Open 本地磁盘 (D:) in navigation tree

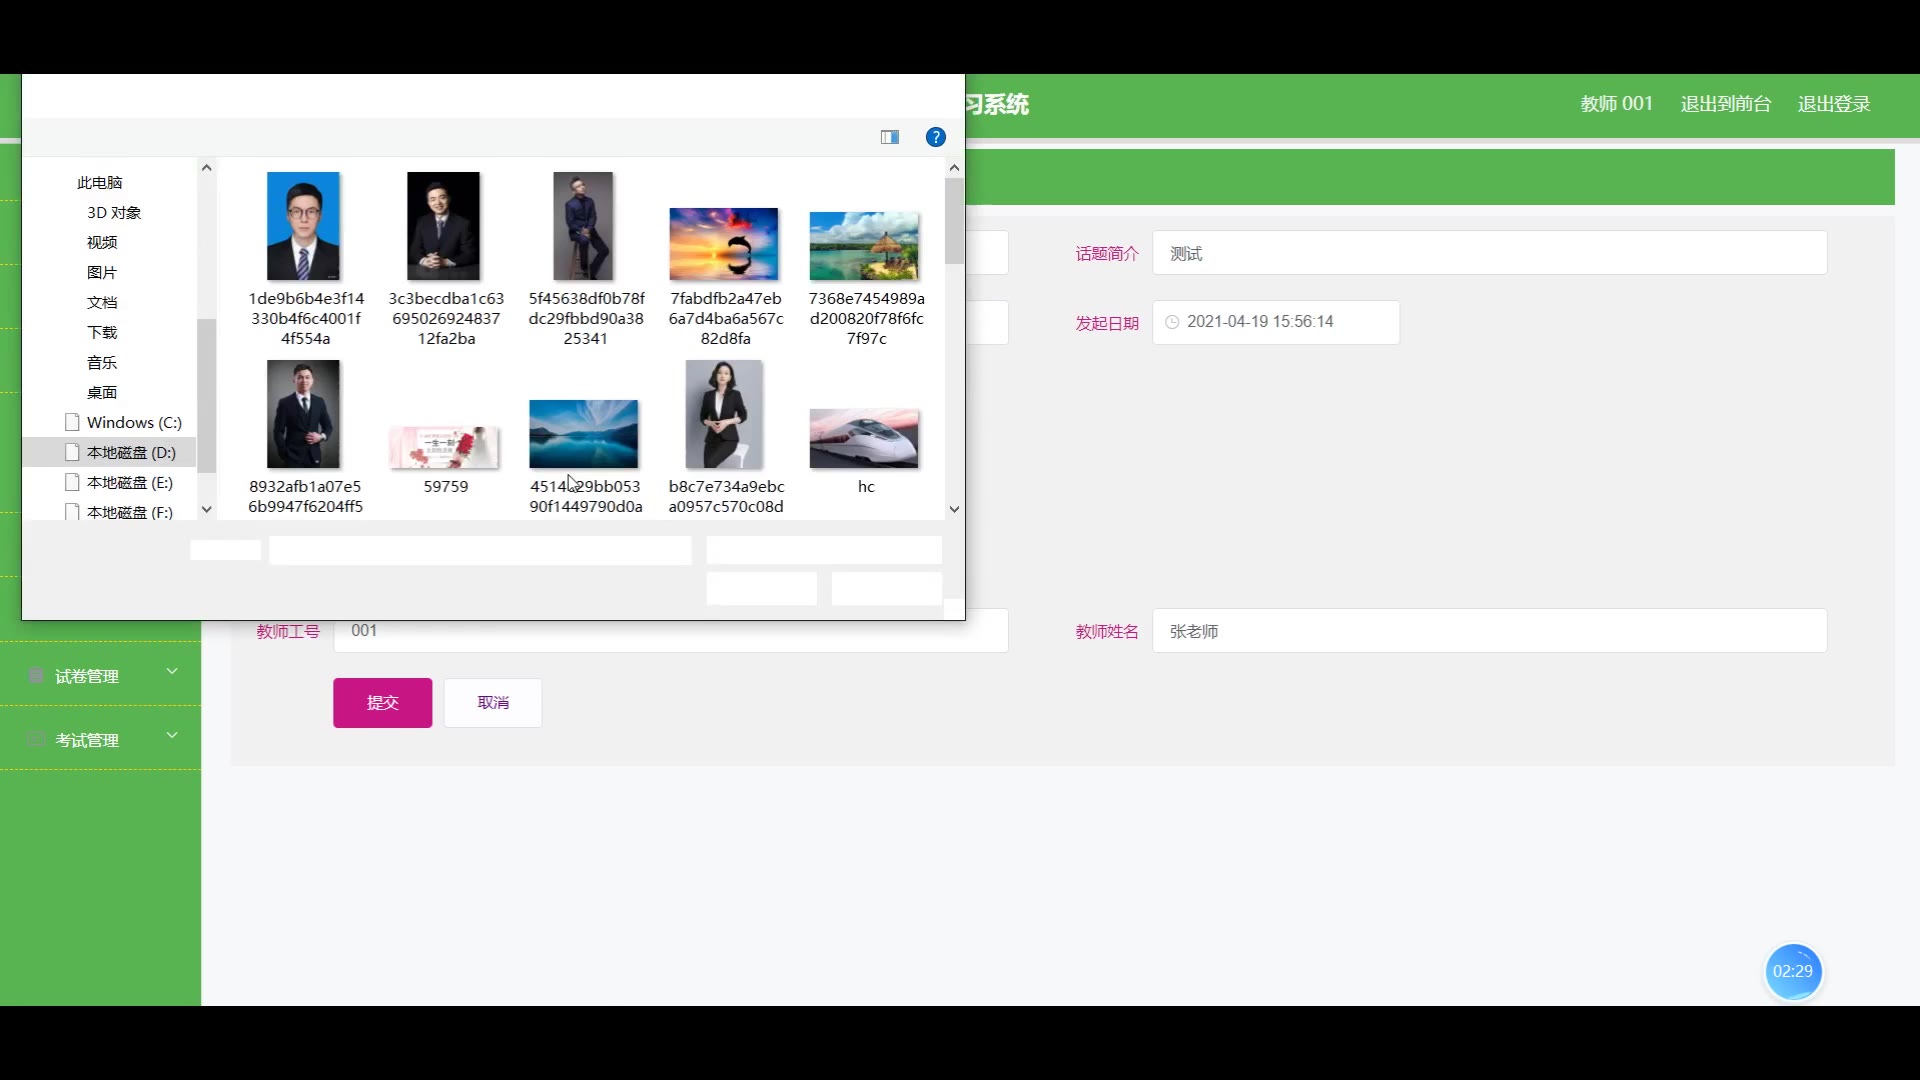(x=131, y=452)
